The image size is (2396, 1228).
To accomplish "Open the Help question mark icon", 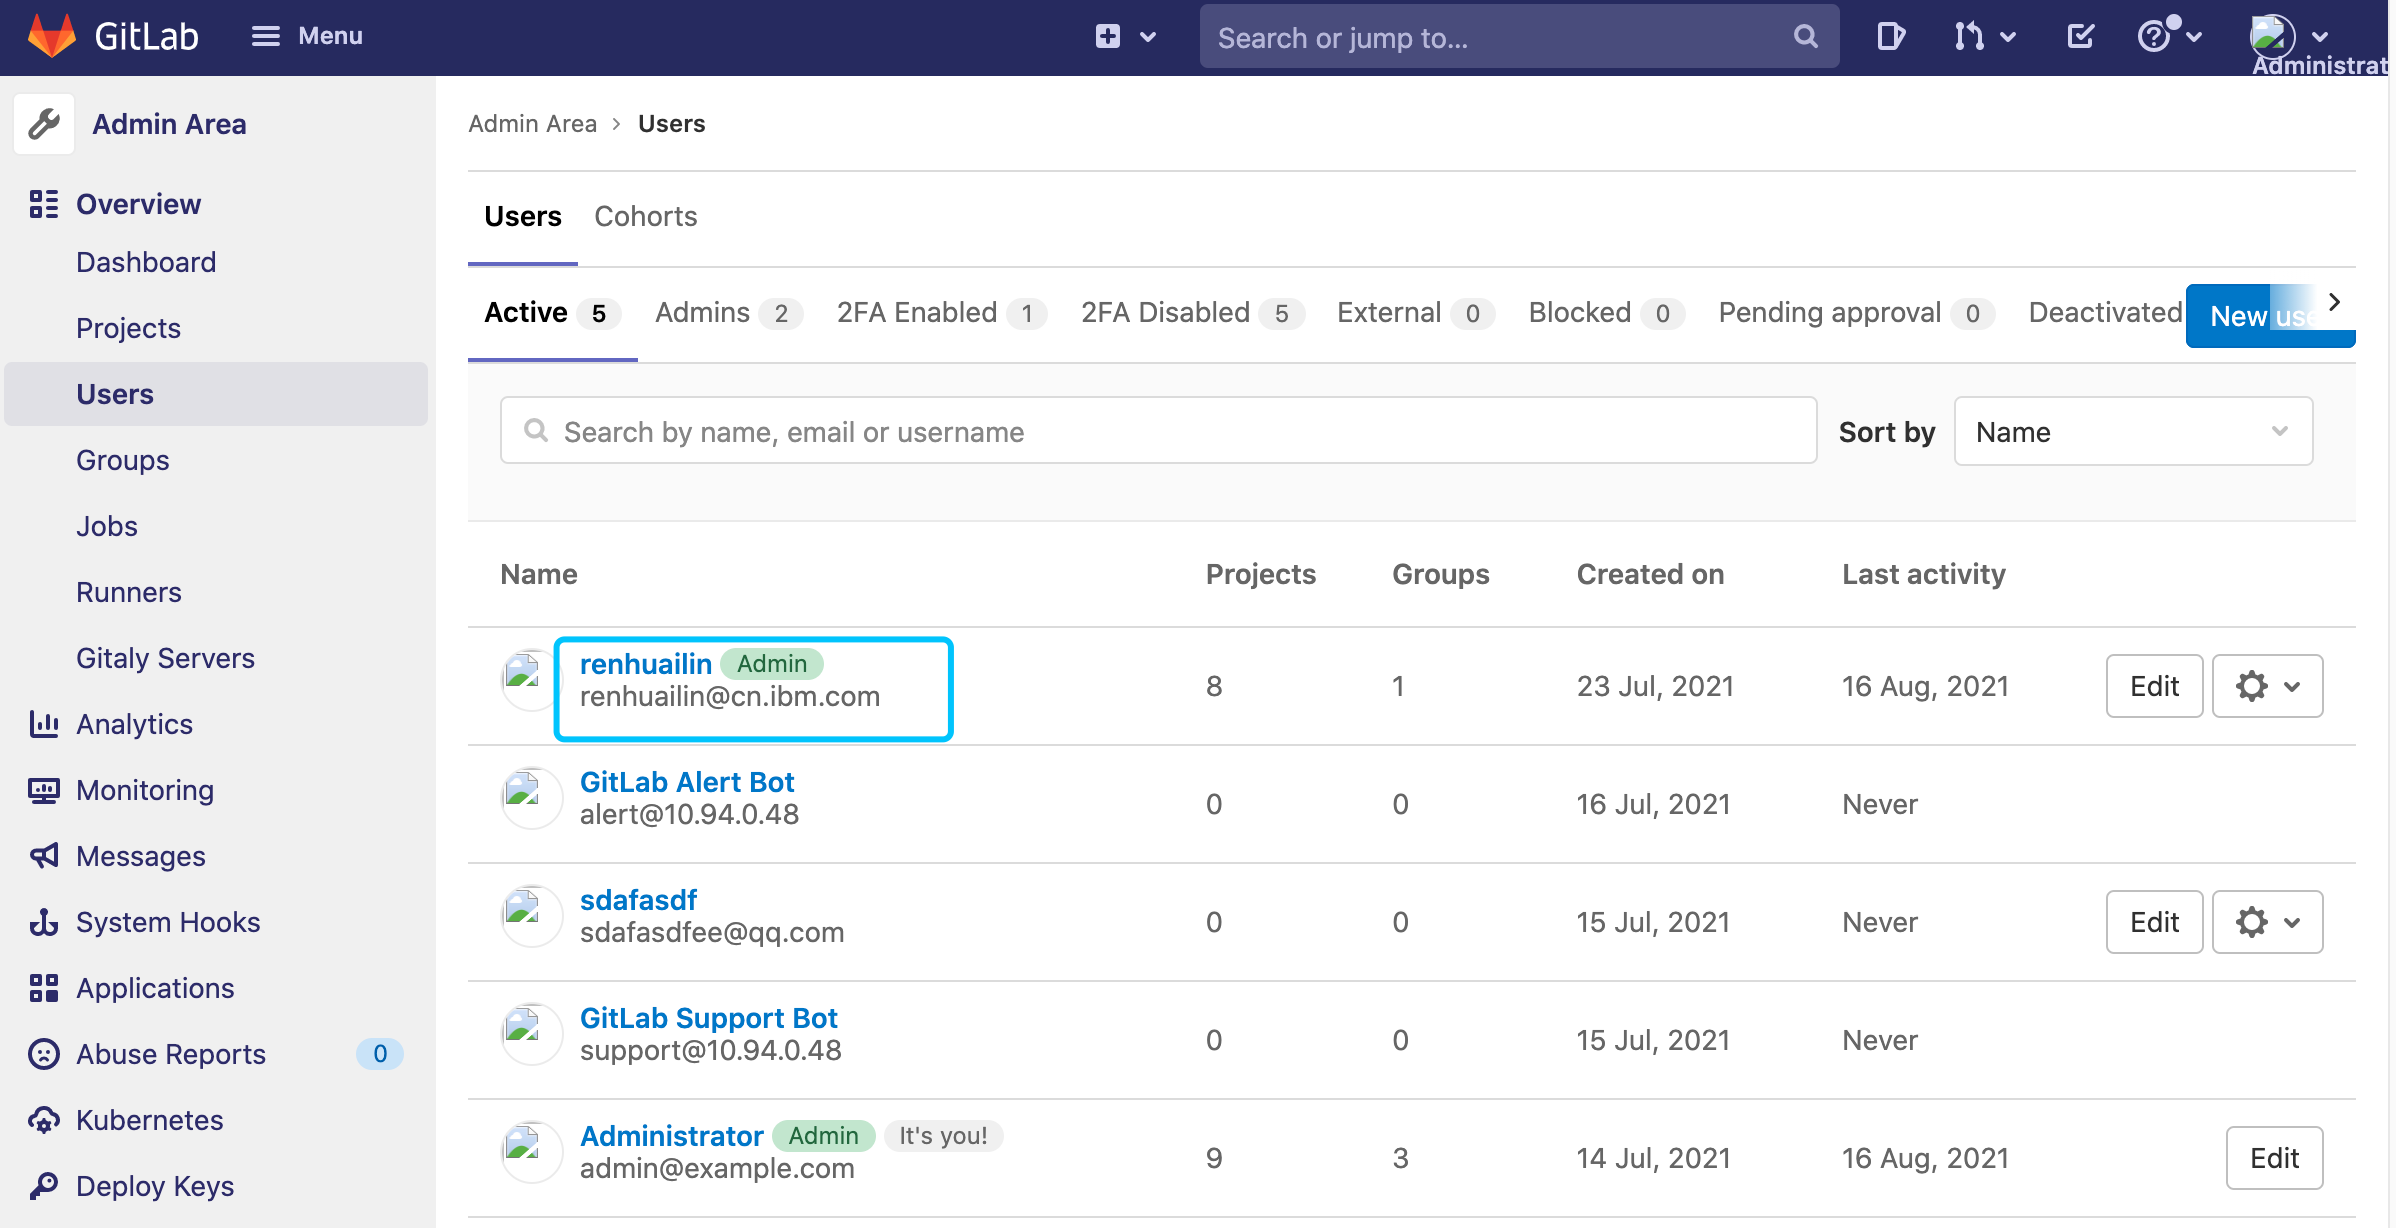I will click(x=2153, y=37).
